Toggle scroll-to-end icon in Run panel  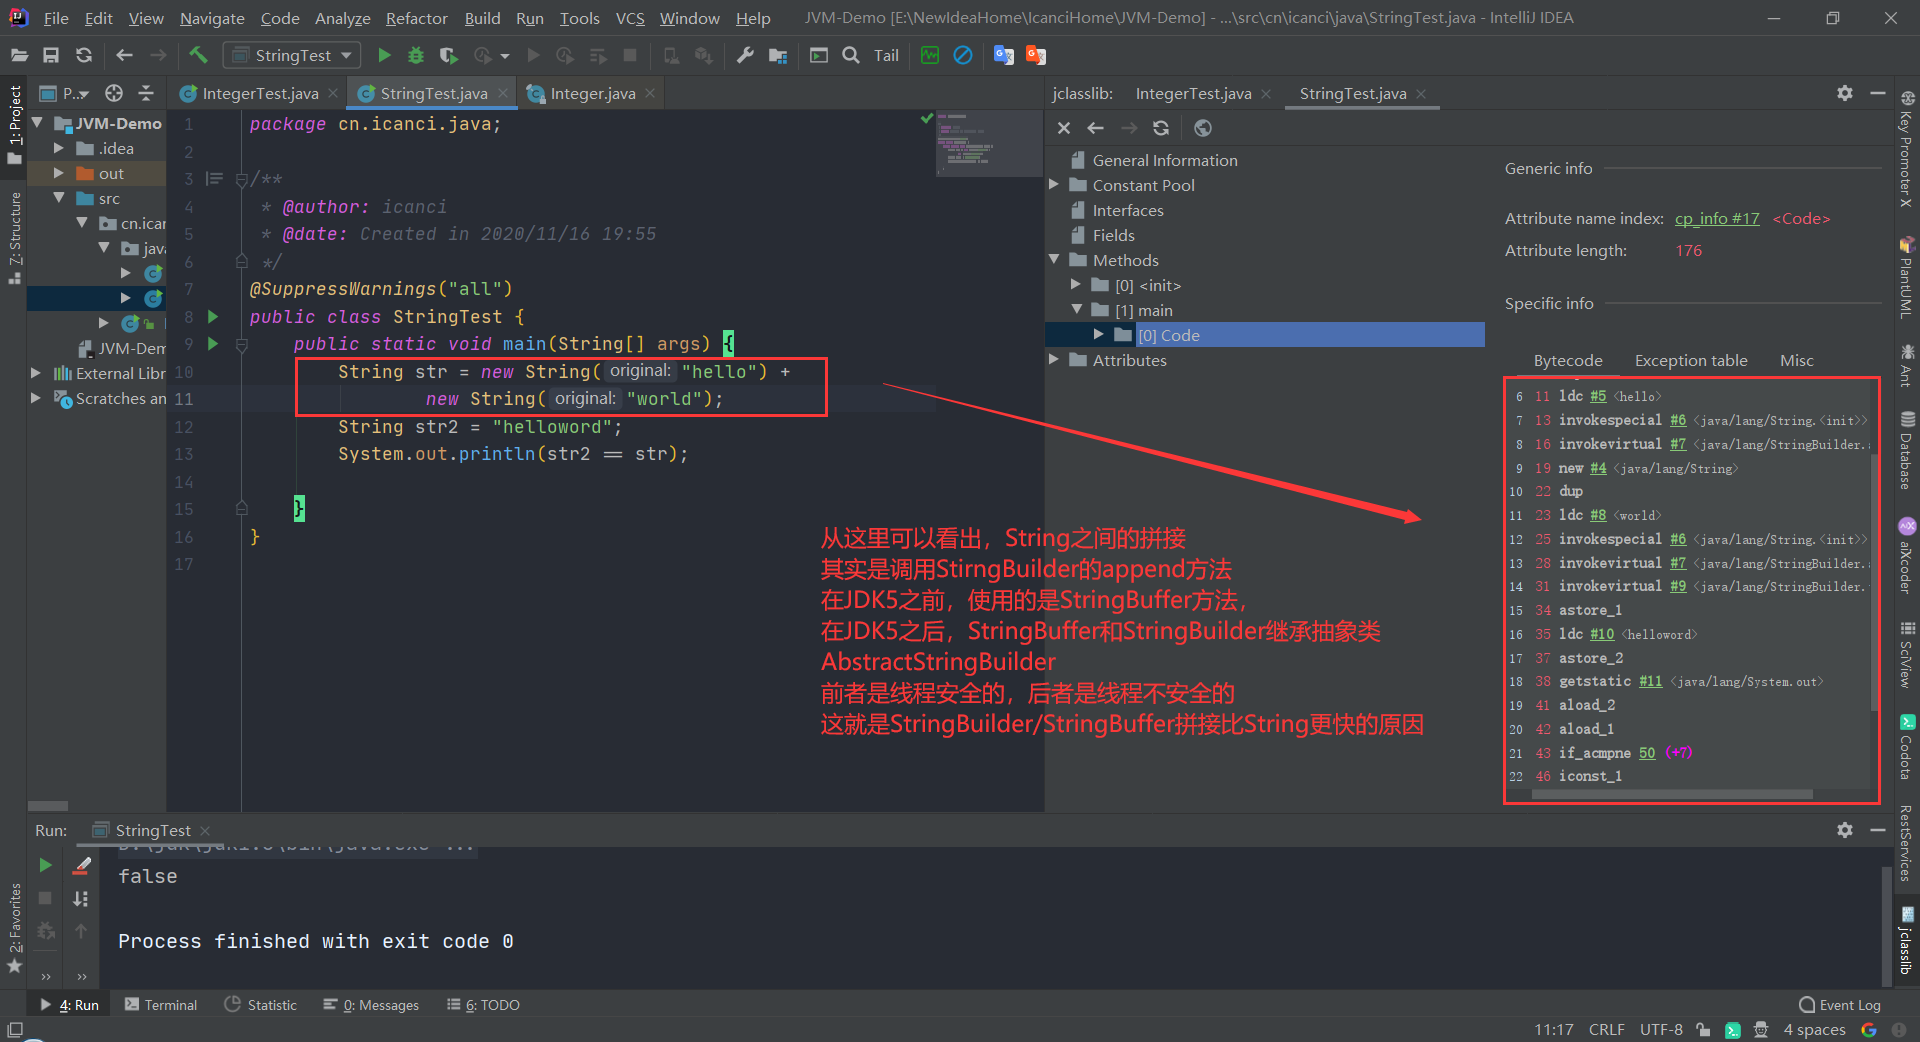point(81,899)
